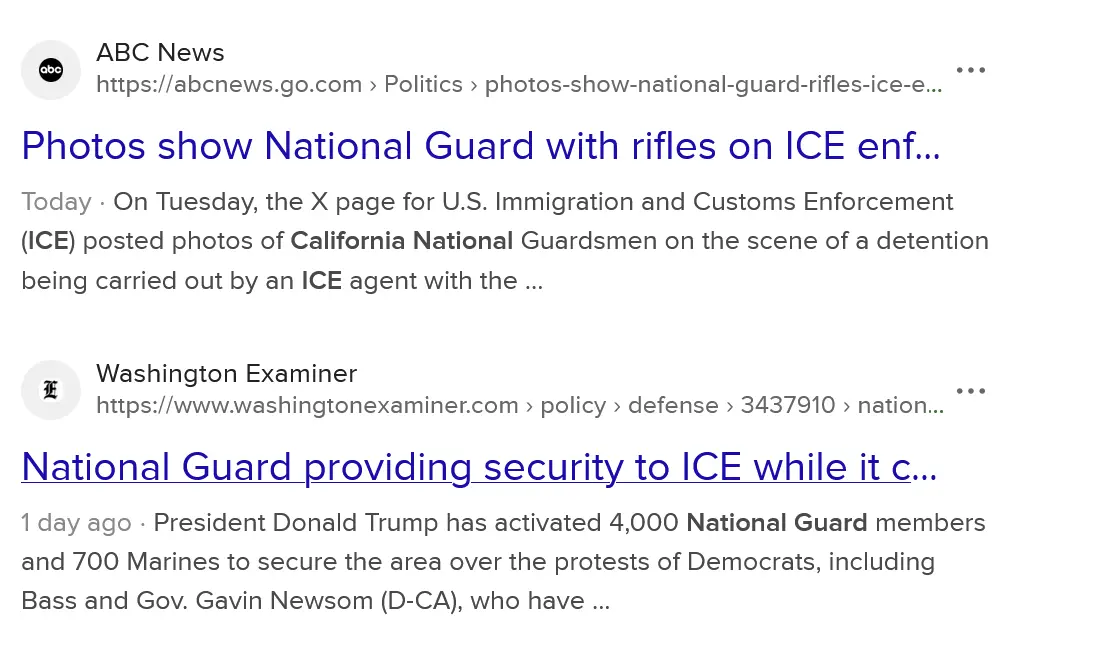1096x658 pixels.
Task: Click the Washington Examiner site name
Action: (226, 374)
